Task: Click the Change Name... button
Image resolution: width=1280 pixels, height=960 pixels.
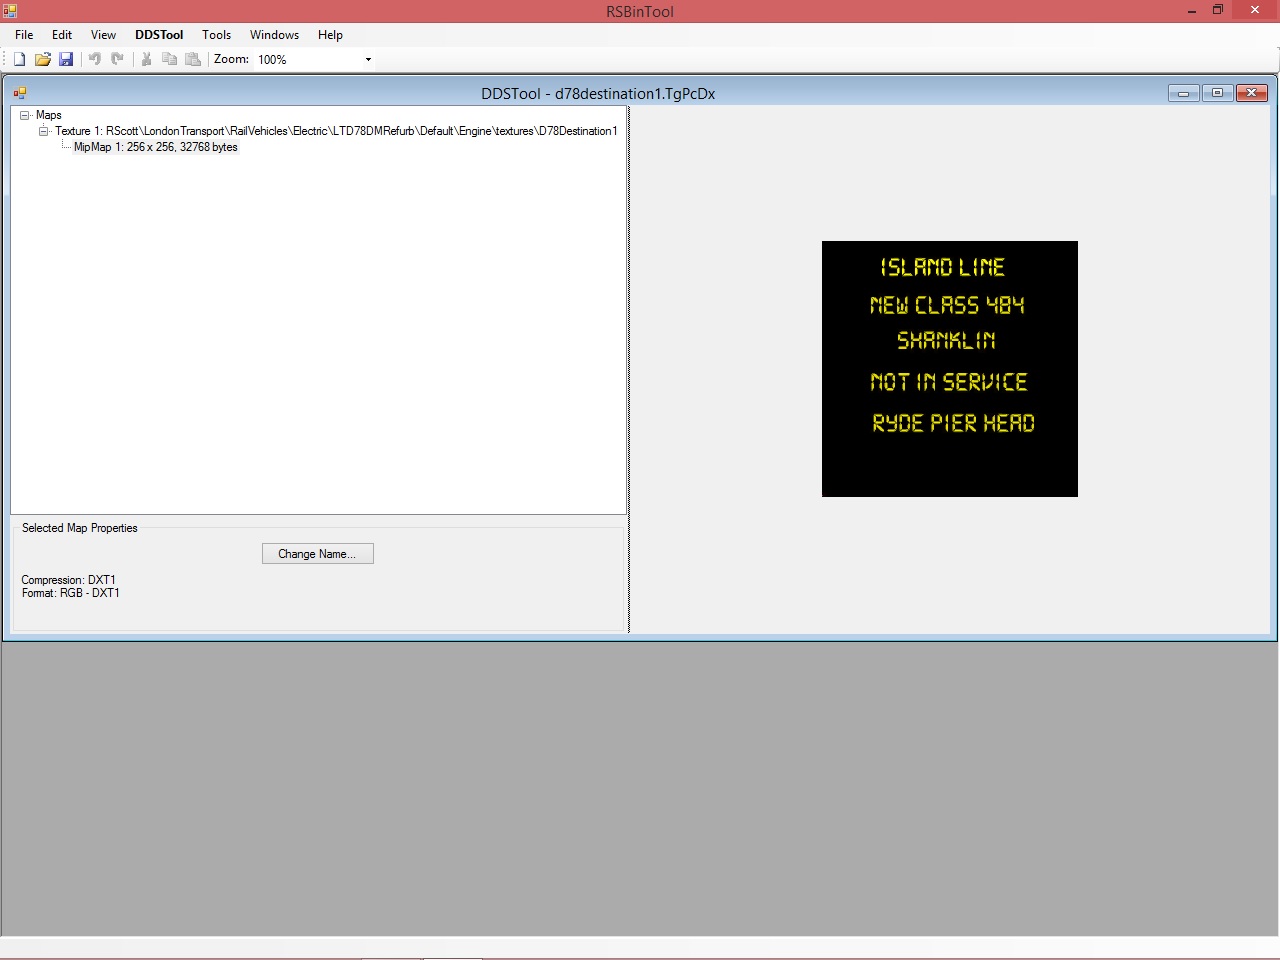Action: click(x=318, y=554)
